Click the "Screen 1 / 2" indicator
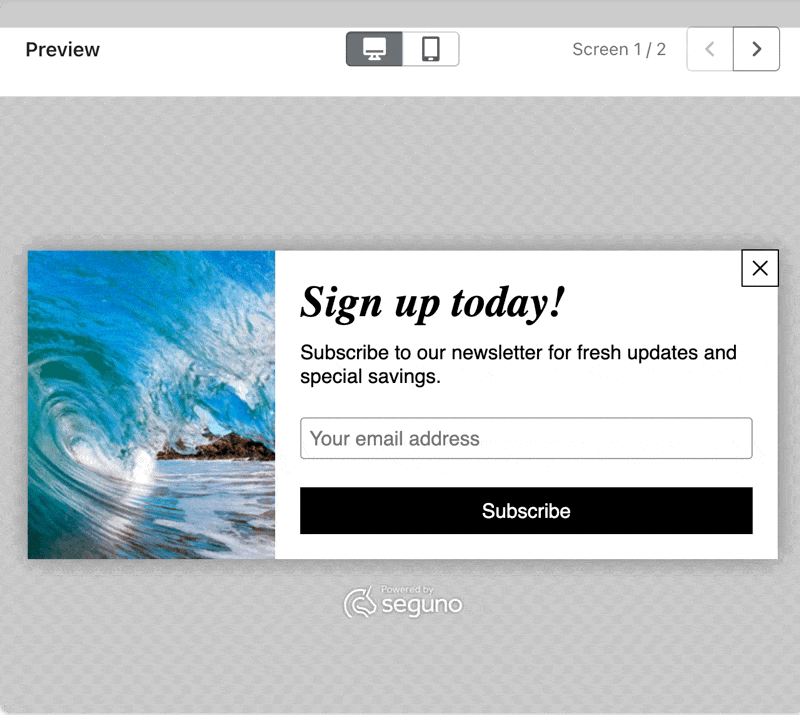The height and width of the screenshot is (715, 800). tap(619, 49)
